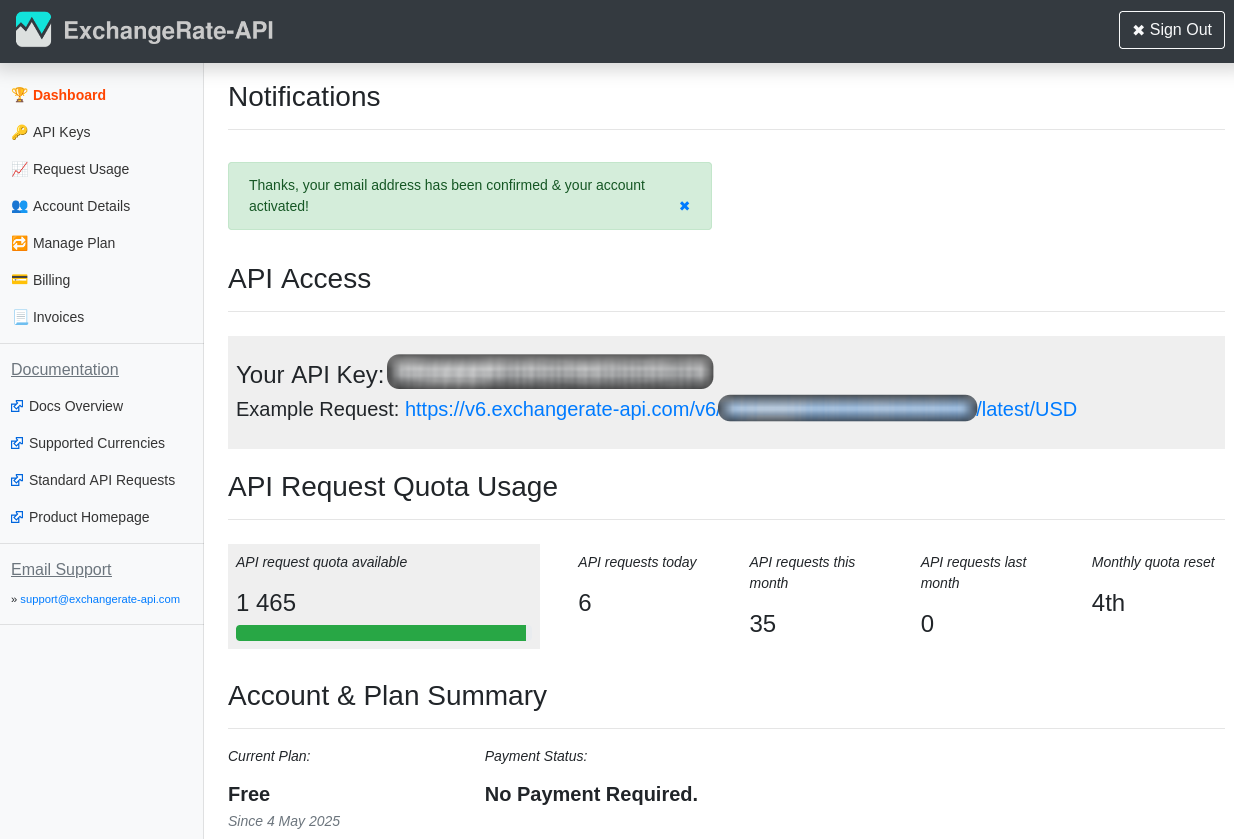Open Request Usage in sidebar
The image size is (1234, 839).
click(81, 169)
